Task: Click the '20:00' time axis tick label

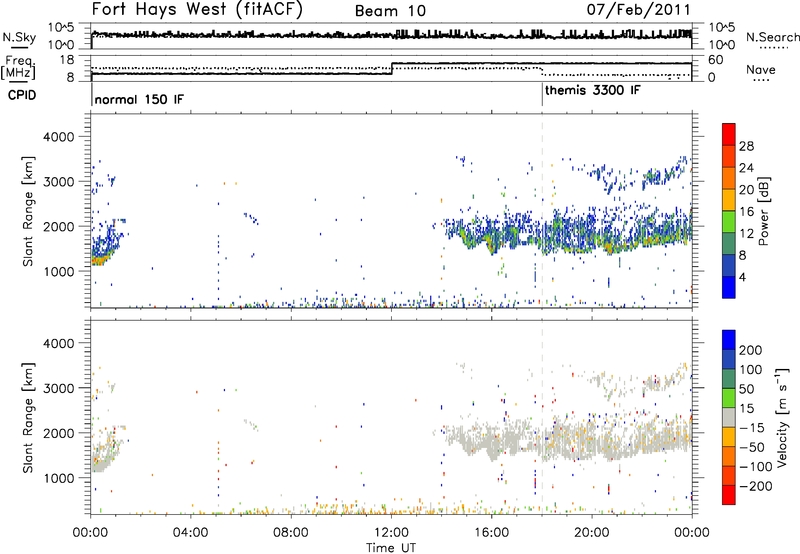Action: pyautogui.click(x=592, y=533)
